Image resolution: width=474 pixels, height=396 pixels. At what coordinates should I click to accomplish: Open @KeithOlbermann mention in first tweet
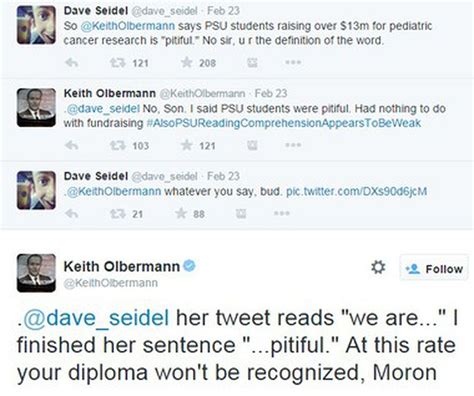[128, 26]
